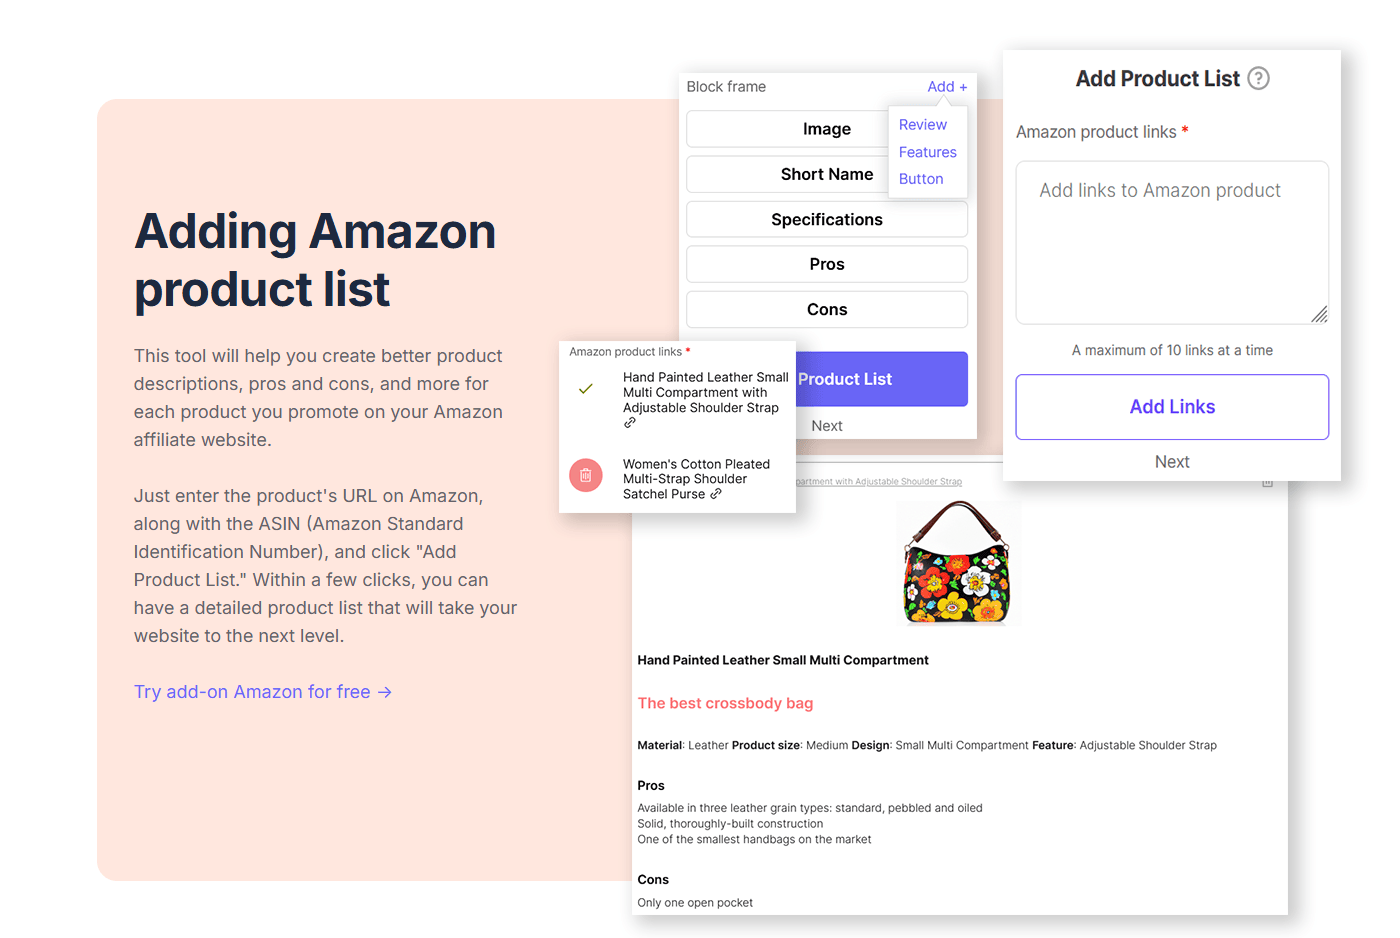Click the green checkmark beside Hand Painted Leather
This screenshot has height=938, width=1400.
coord(586,389)
